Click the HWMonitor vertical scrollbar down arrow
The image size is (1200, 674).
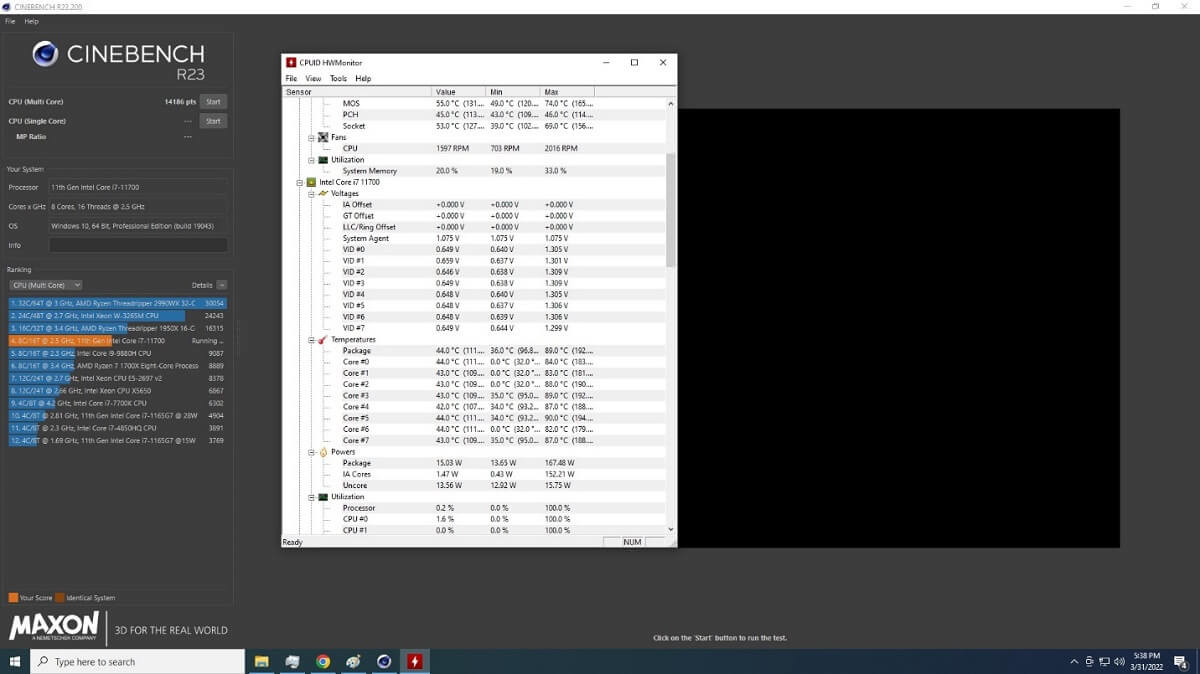tap(670, 529)
